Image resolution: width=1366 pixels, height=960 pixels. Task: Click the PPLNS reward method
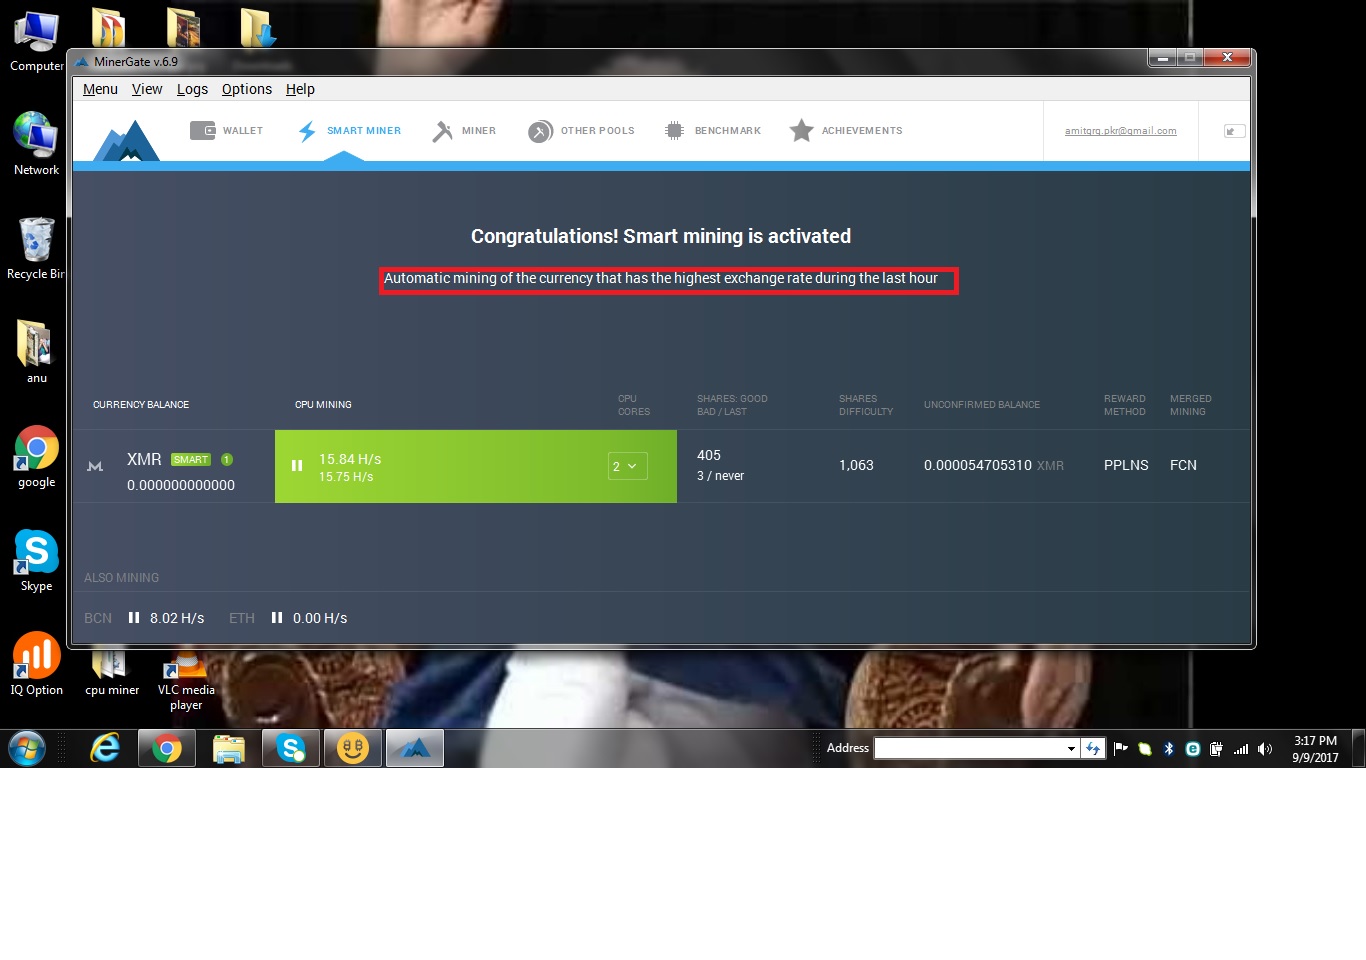[x=1126, y=465]
